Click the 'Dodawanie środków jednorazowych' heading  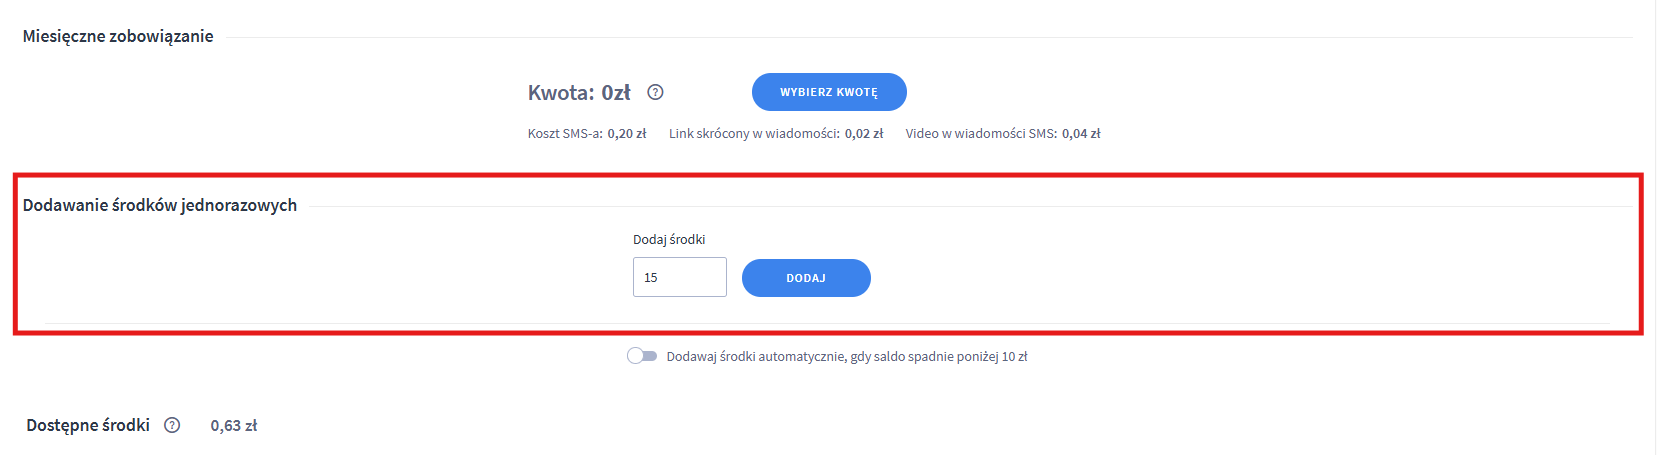point(160,205)
